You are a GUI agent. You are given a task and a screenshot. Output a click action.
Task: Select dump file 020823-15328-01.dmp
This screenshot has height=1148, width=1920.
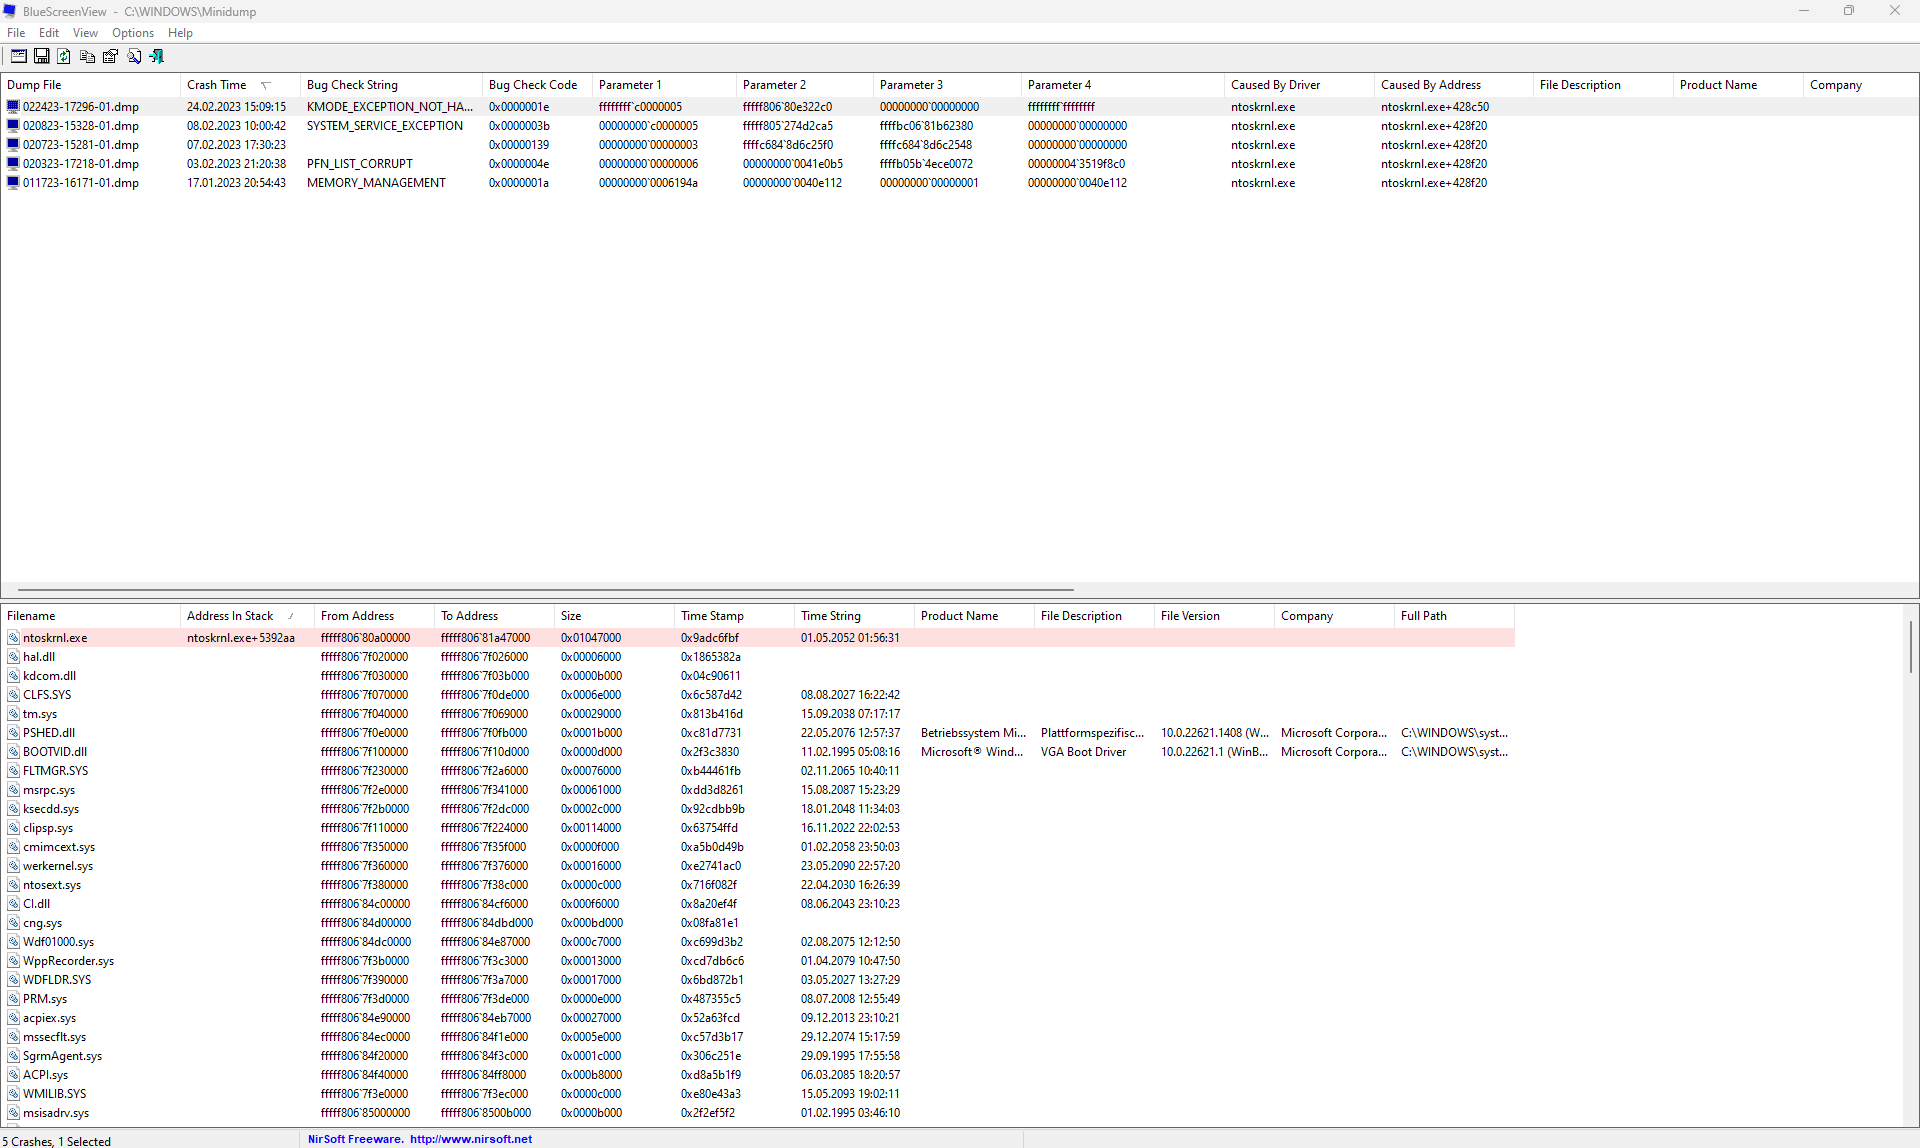click(81, 126)
